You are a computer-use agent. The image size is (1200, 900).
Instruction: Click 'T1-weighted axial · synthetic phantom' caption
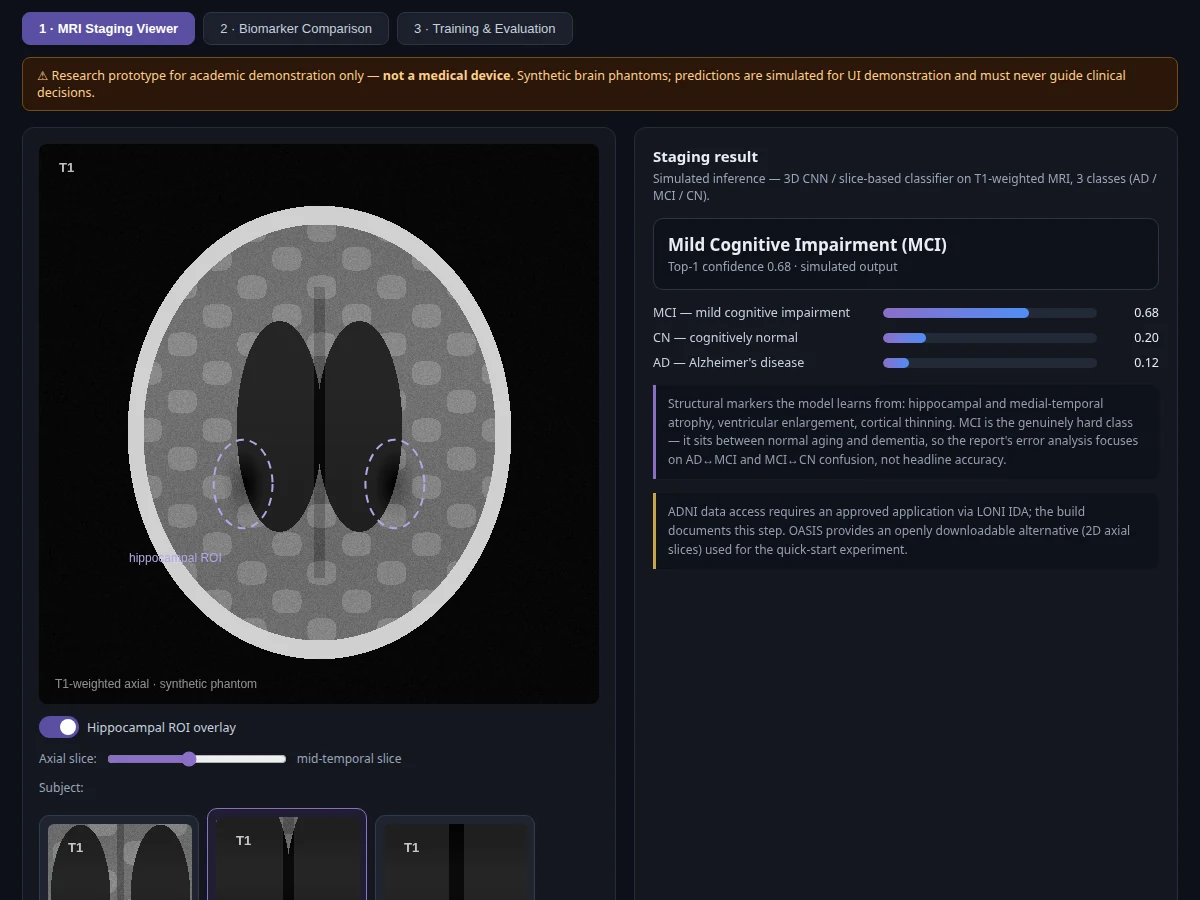[156, 684]
